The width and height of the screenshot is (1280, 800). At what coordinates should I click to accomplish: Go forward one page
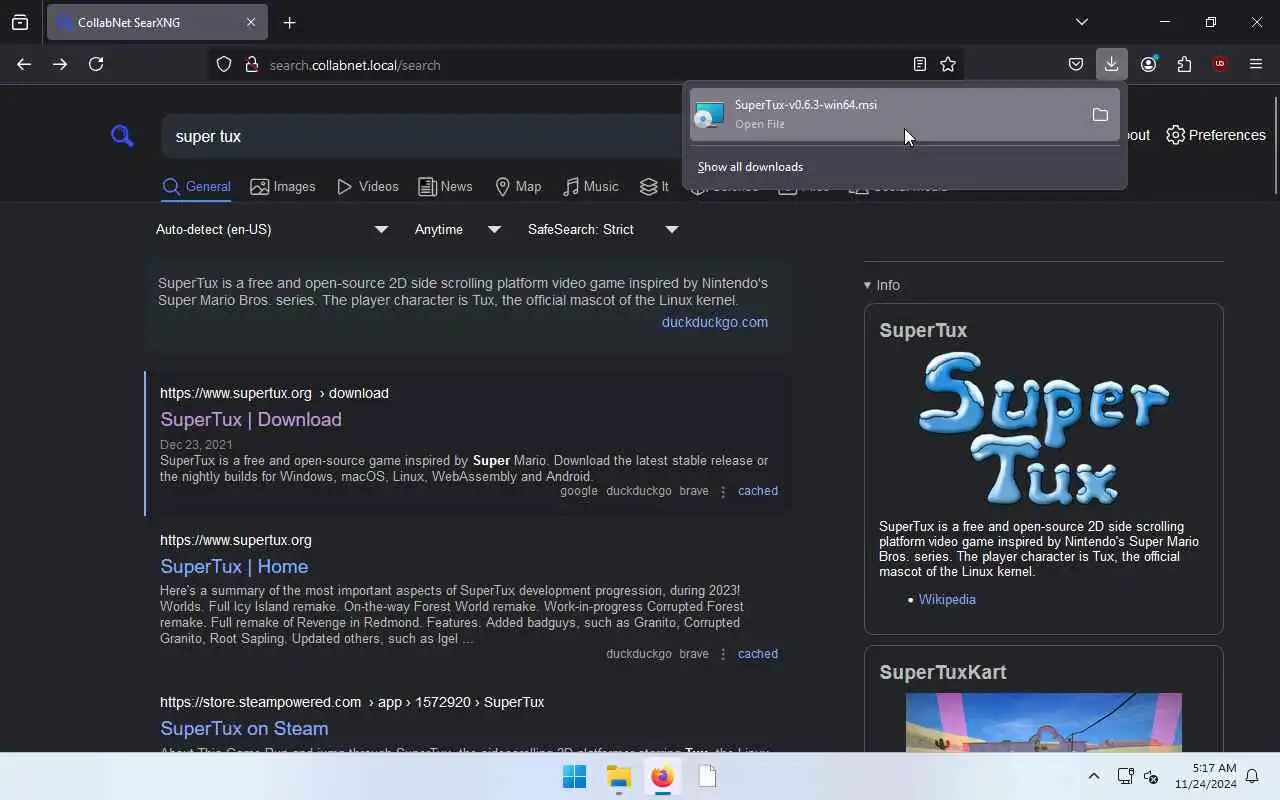click(x=60, y=64)
